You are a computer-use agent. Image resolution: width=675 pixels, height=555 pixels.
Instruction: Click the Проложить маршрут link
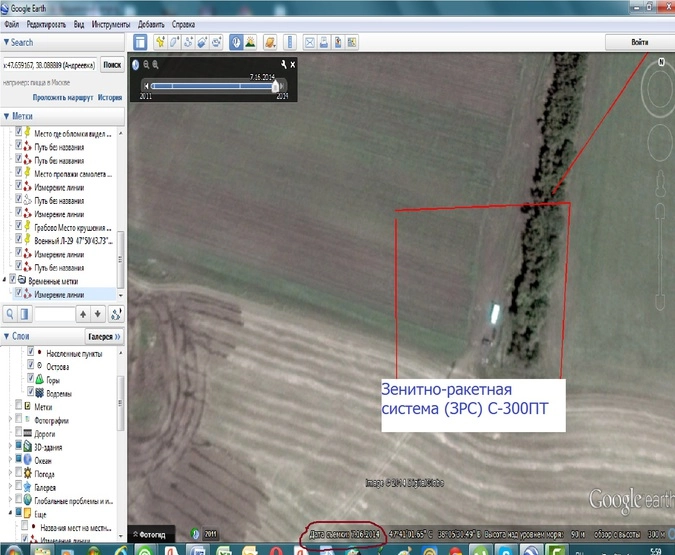pyautogui.click(x=62, y=98)
